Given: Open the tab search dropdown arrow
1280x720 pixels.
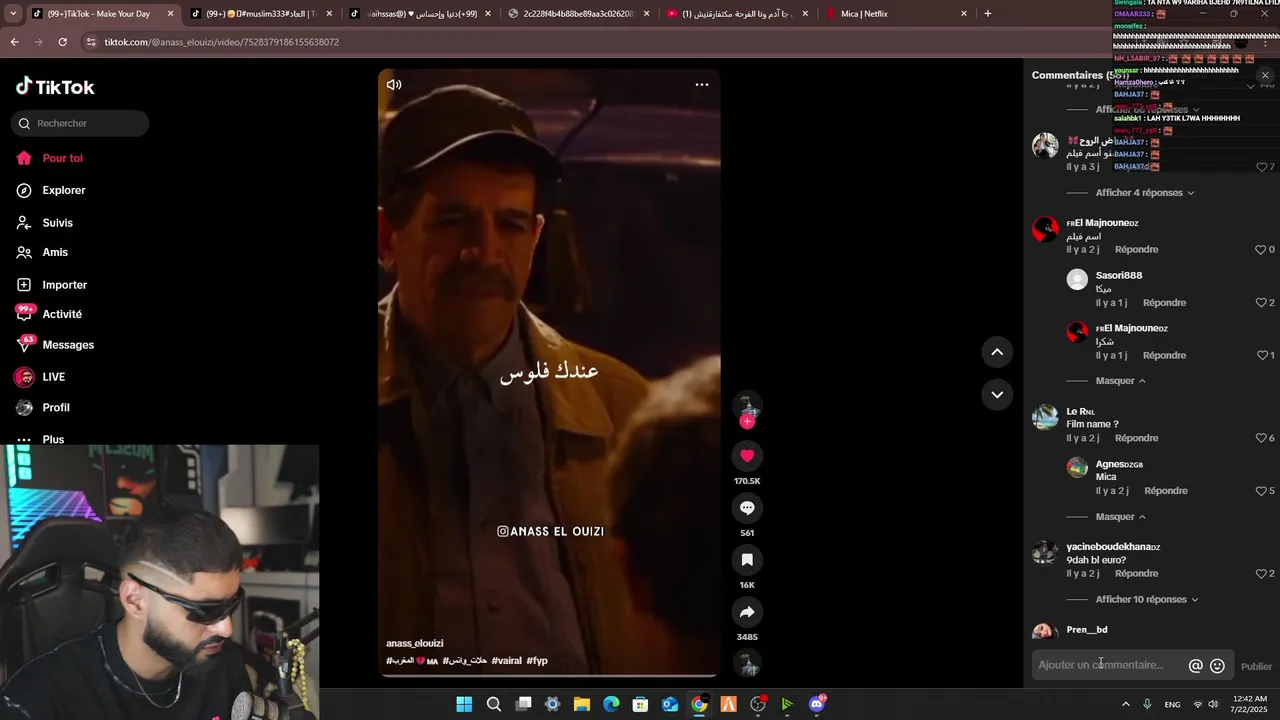Looking at the screenshot, I should [11, 14].
